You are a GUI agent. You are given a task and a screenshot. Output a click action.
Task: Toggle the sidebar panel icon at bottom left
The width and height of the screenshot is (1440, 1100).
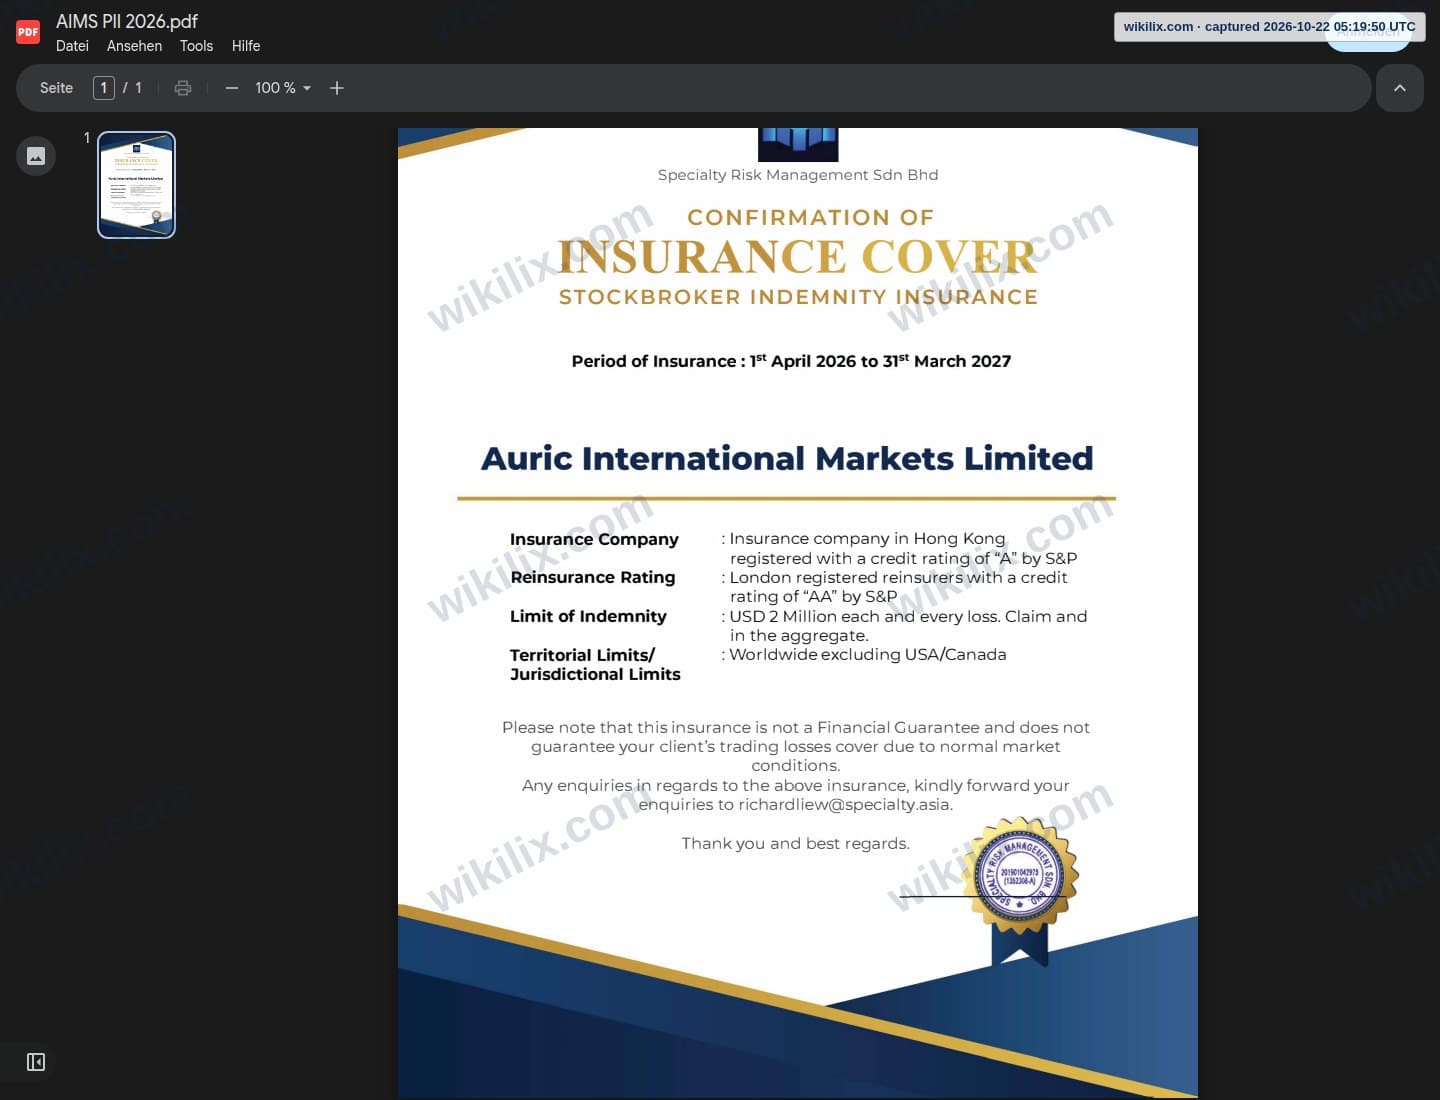(36, 1062)
